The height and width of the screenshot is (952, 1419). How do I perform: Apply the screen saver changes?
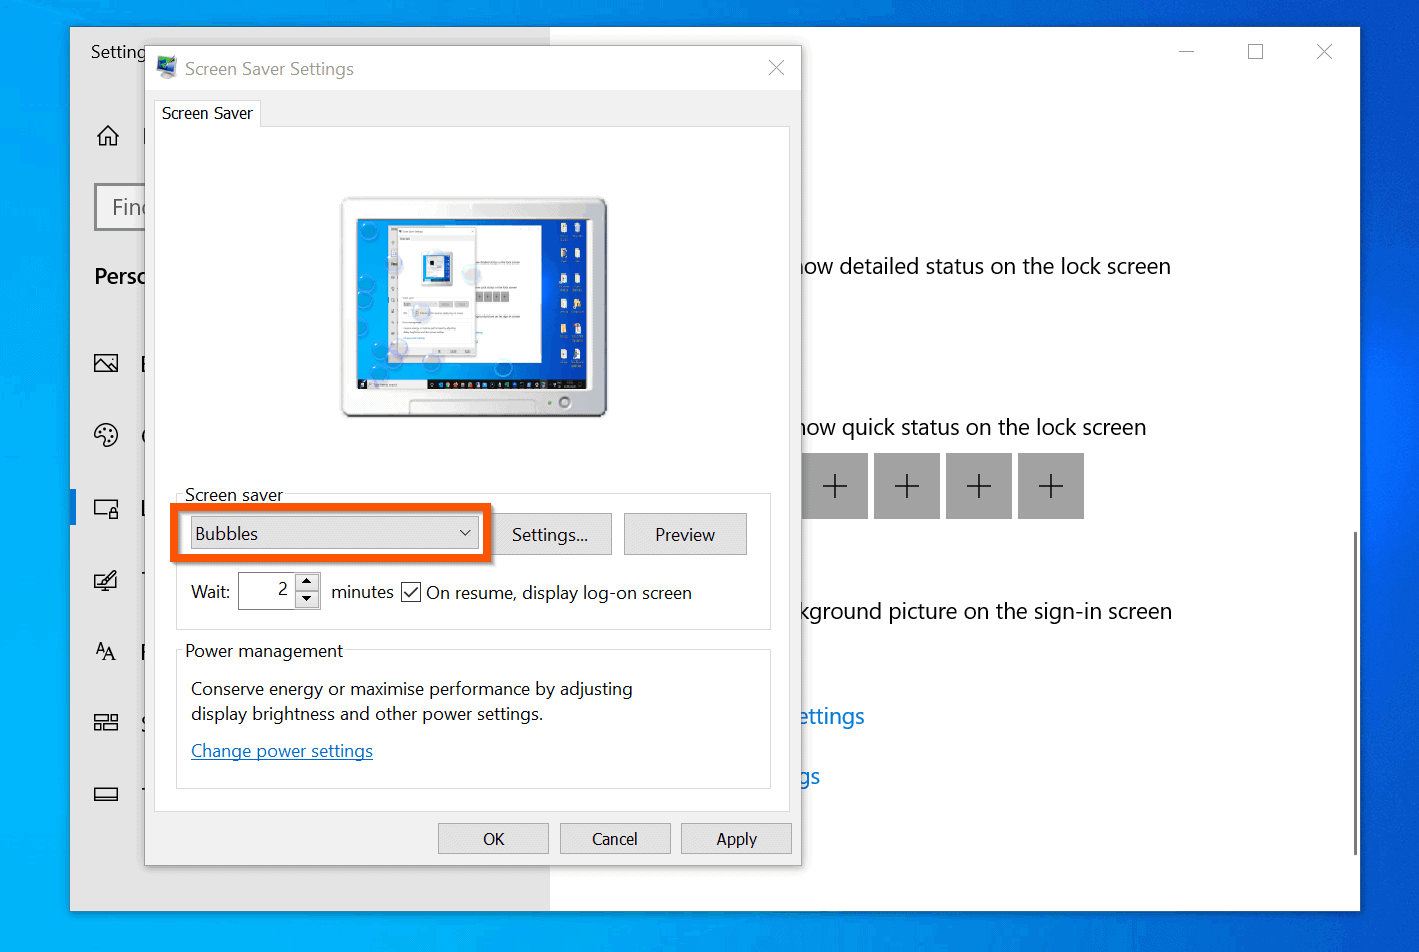pyautogui.click(x=736, y=838)
